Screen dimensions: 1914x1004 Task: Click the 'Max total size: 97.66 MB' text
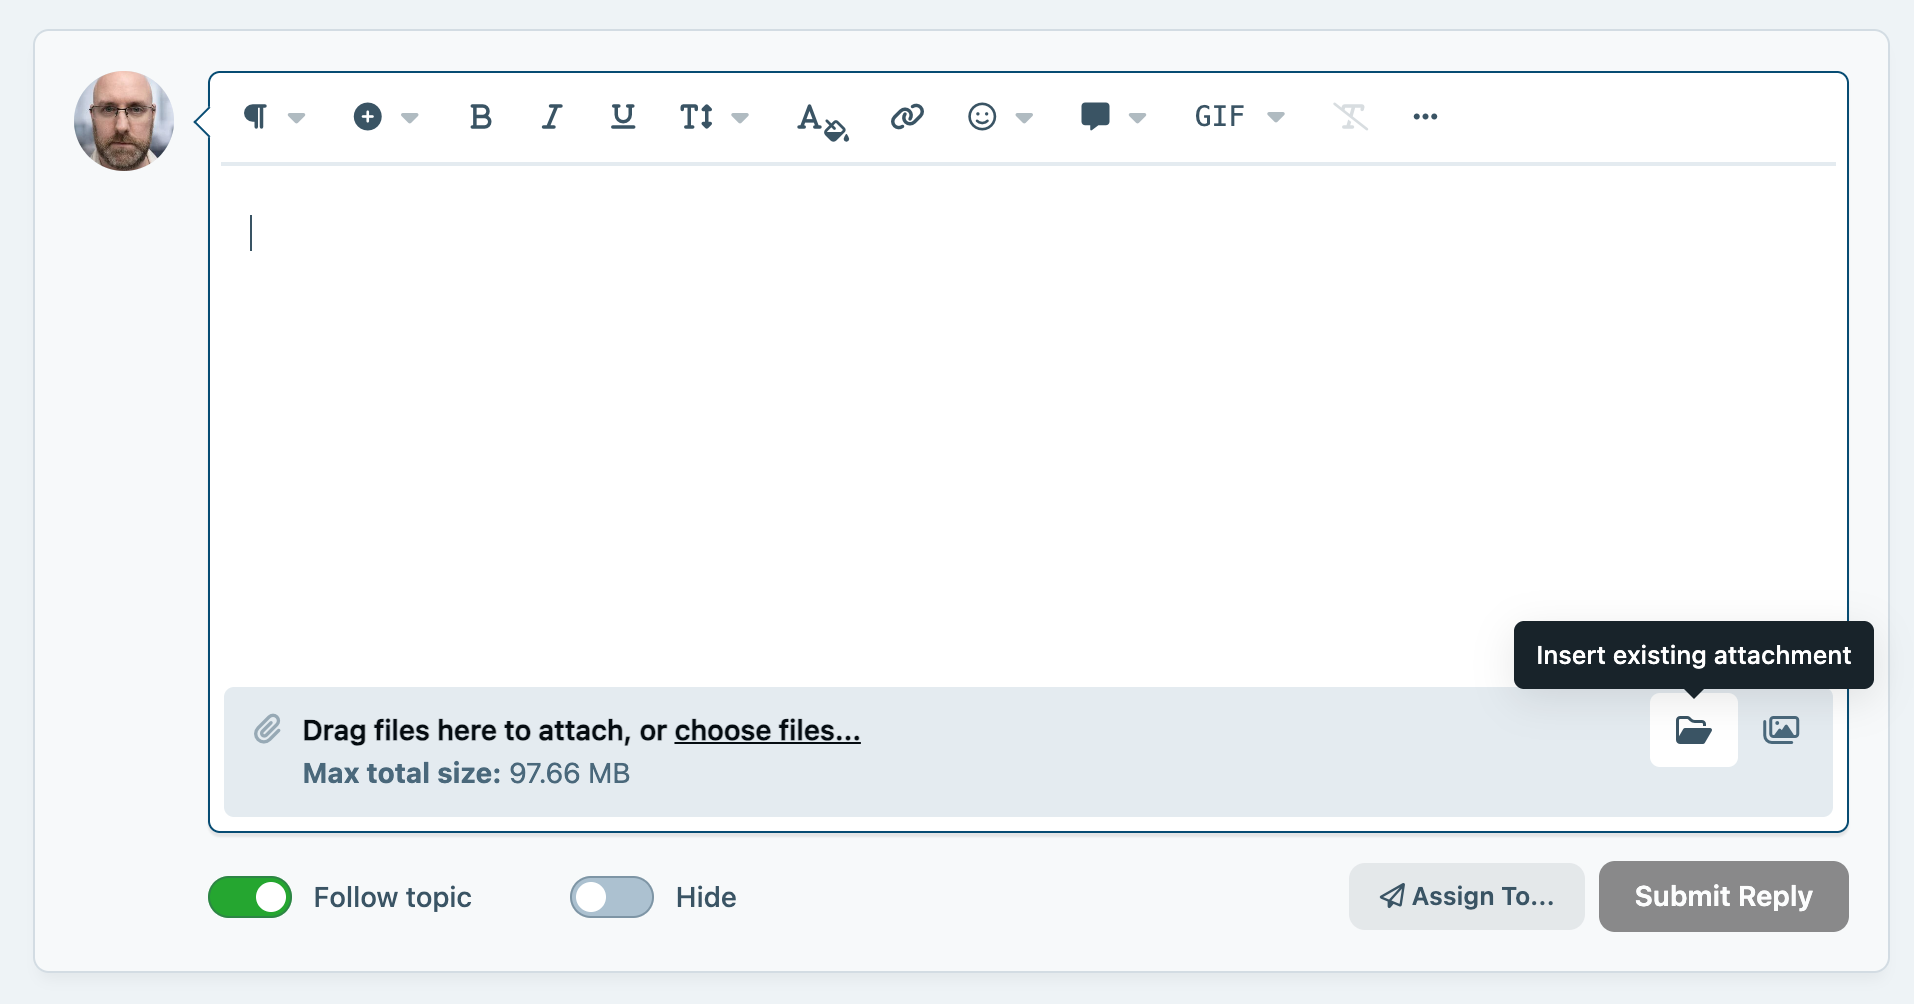pyautogui.click(x=466, y=773)
